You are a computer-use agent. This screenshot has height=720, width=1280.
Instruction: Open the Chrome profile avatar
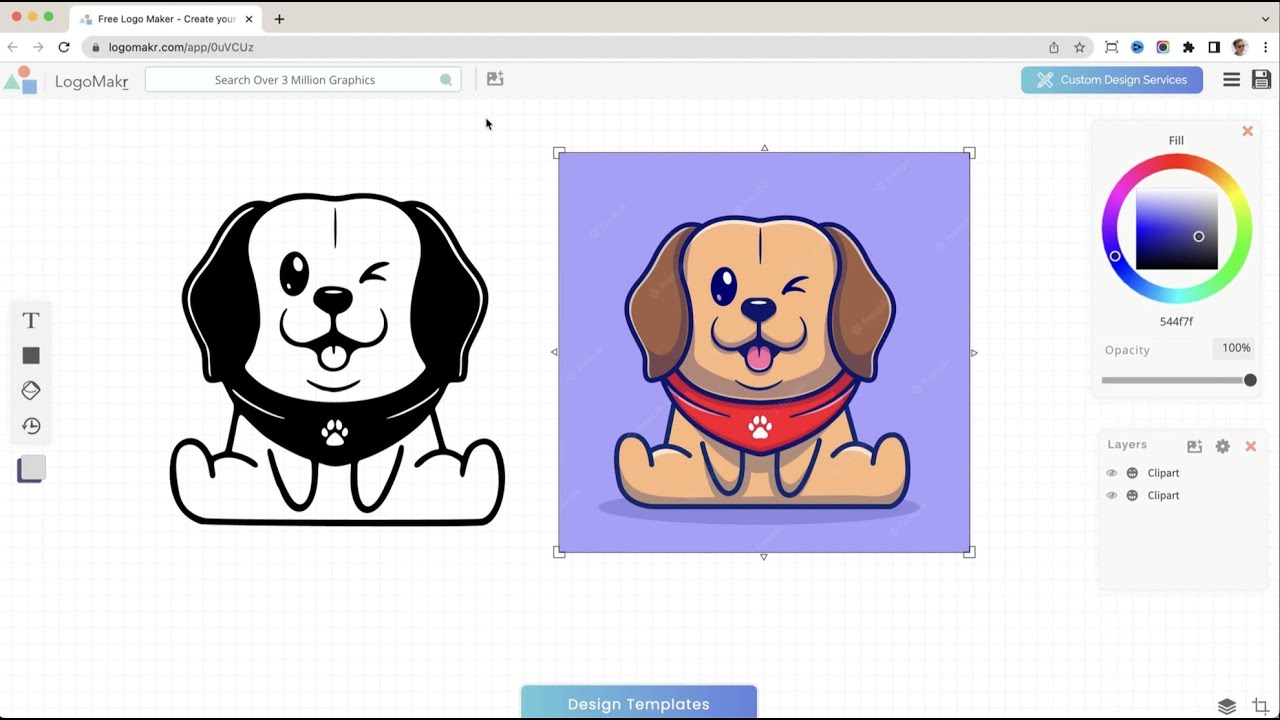[x=1240, y=47]
